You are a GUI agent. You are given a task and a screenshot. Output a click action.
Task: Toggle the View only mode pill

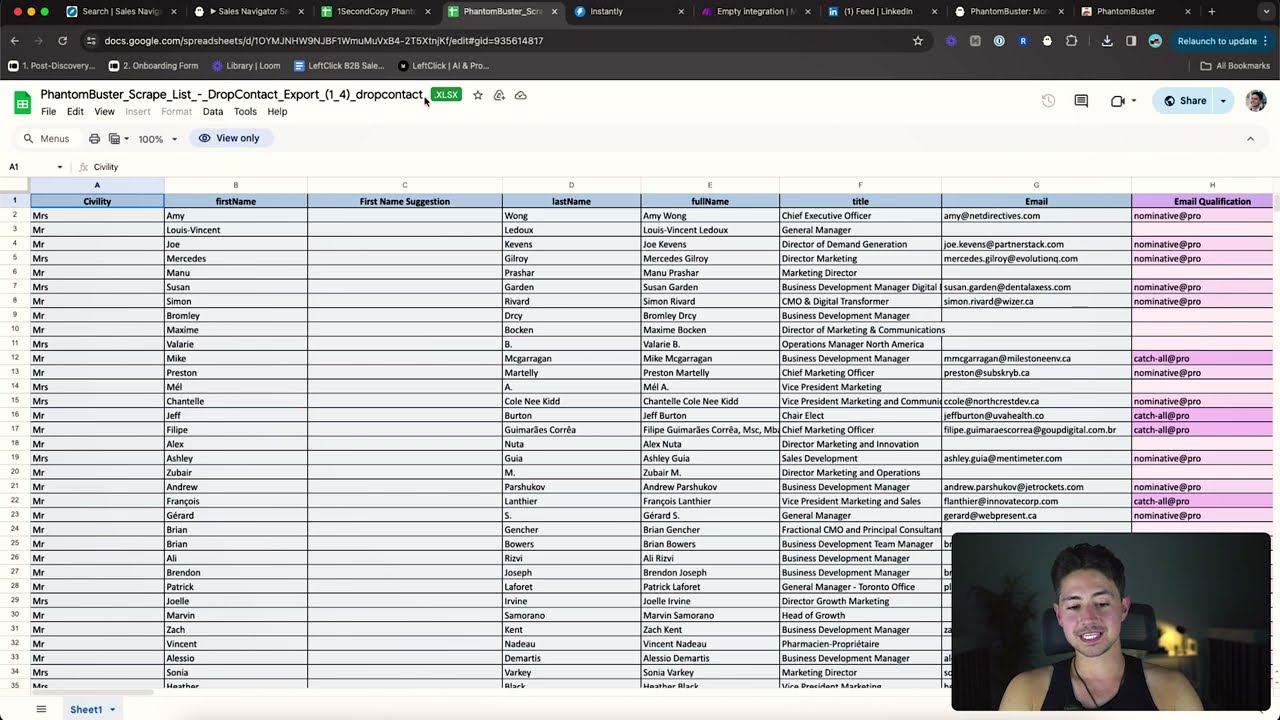(229, 138)
